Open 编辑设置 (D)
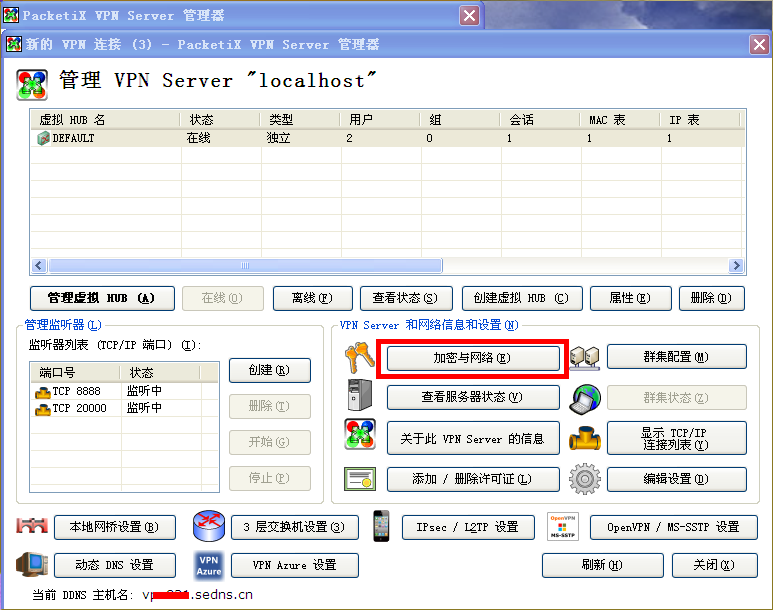Viewport: 773px width, 610px height. [x=677, y=479]
